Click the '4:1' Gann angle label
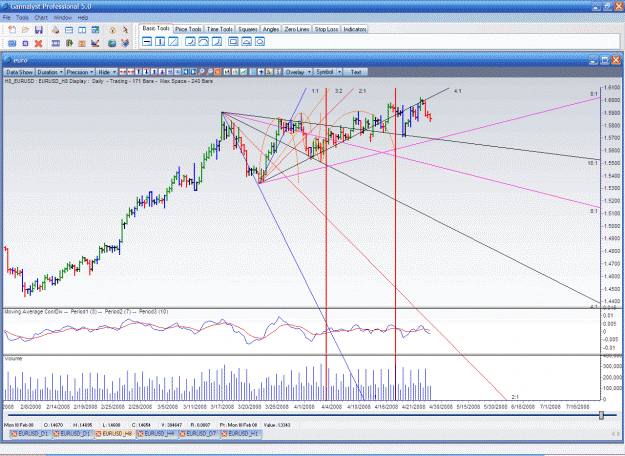Screen dimensions: 625x456 (x=458, y=91)
